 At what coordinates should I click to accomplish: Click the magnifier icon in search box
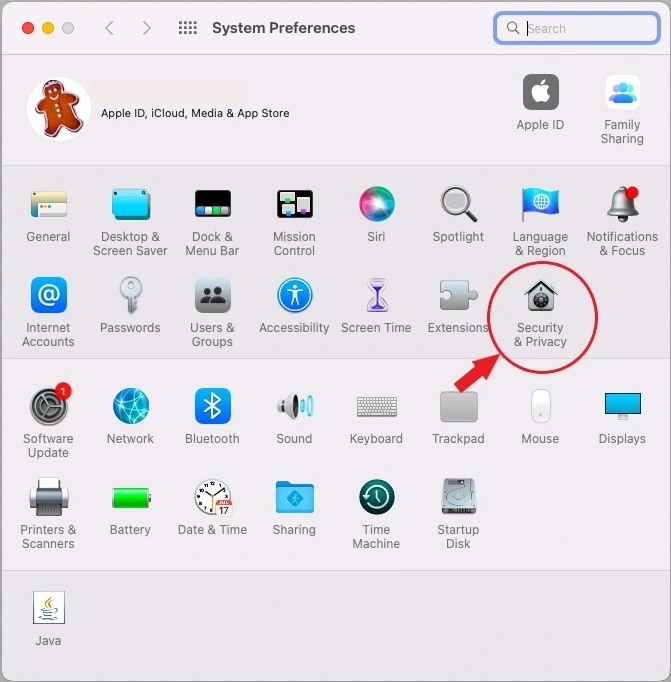[x=513, y=28]
